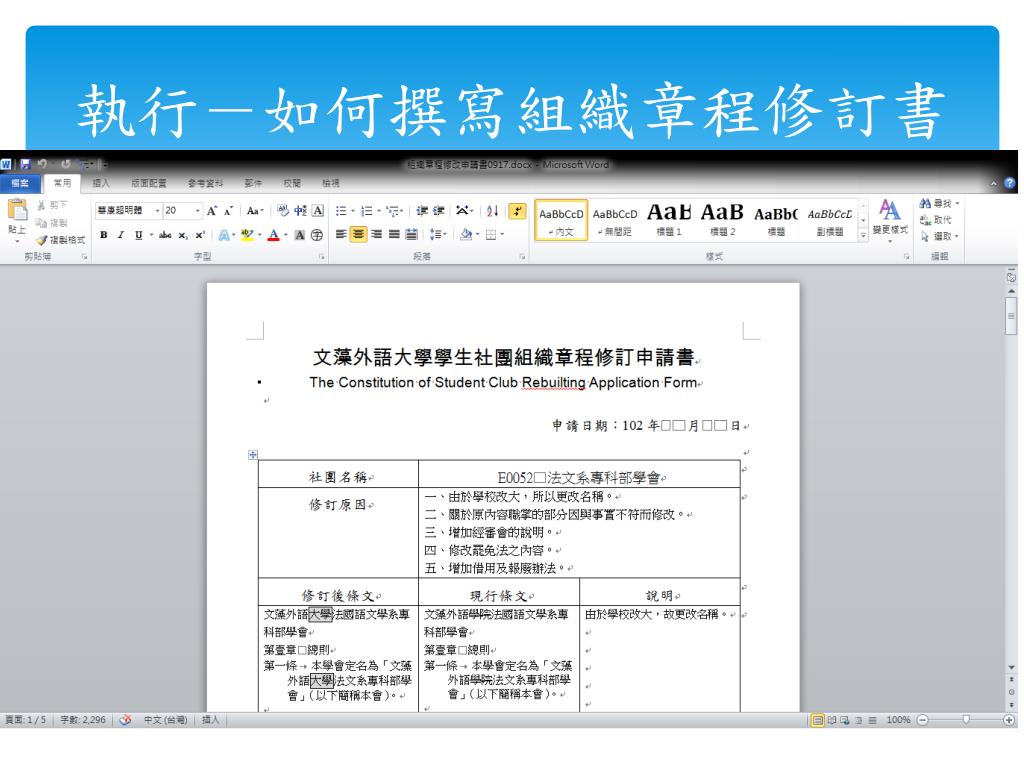Image resolution: width=1024 pixels, height=768 pixels.
Task: Click the Decrease Indent icon
Action: pos(422,210)
